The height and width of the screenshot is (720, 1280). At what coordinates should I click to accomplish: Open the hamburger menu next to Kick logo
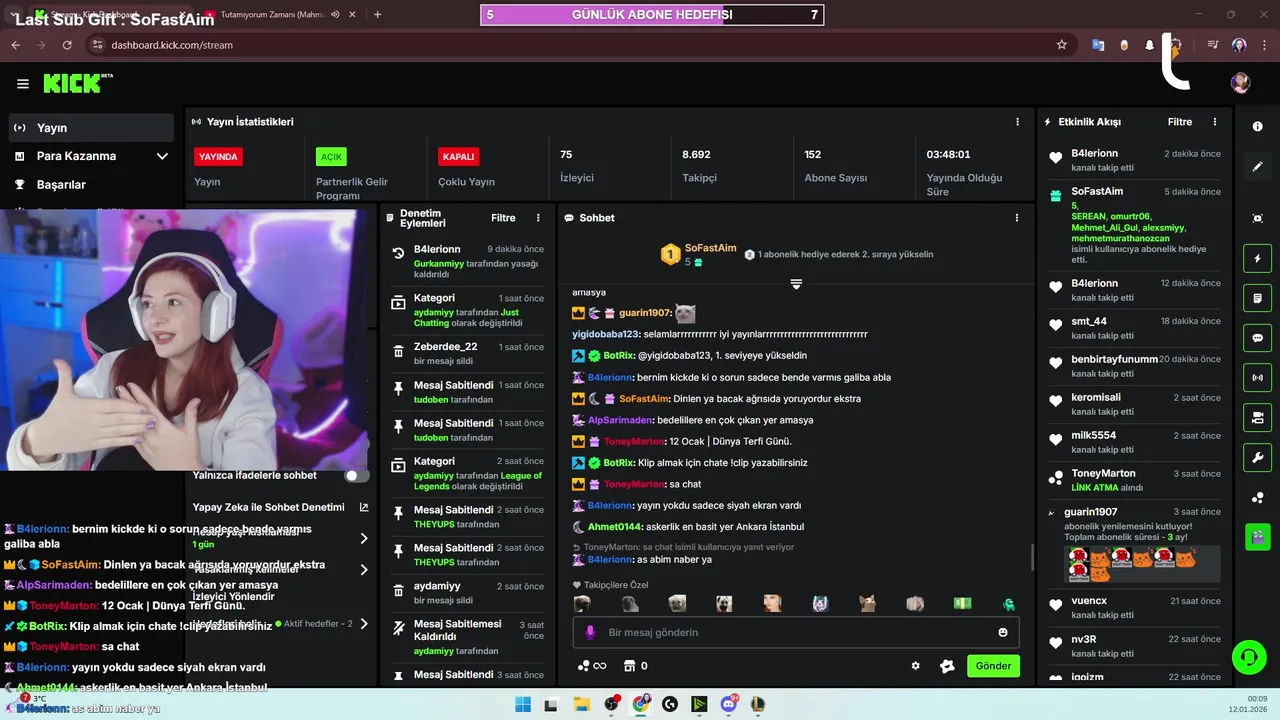click(23, 84)
